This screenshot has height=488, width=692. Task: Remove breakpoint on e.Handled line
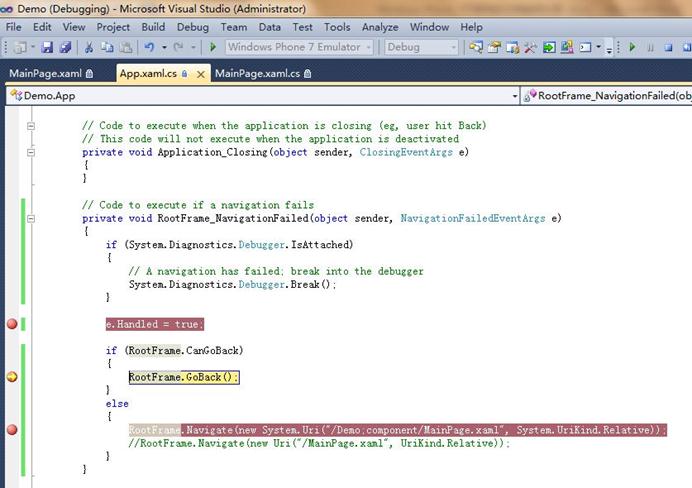12,324
